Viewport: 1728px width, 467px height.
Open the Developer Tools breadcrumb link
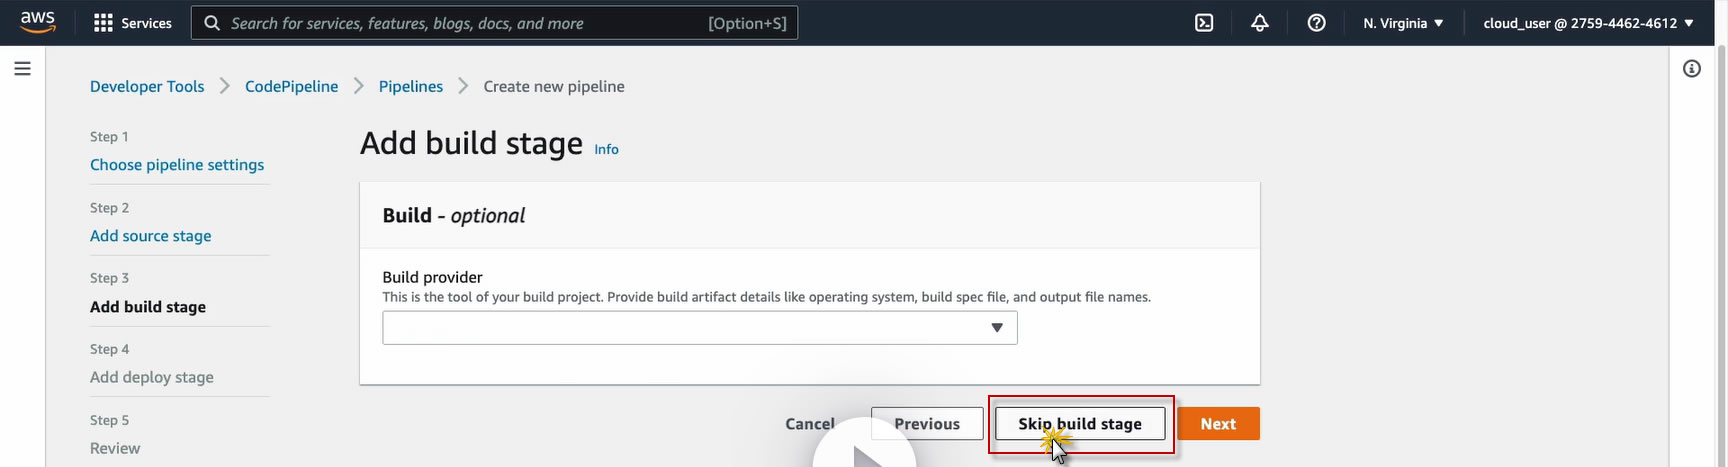pos(147,87)
